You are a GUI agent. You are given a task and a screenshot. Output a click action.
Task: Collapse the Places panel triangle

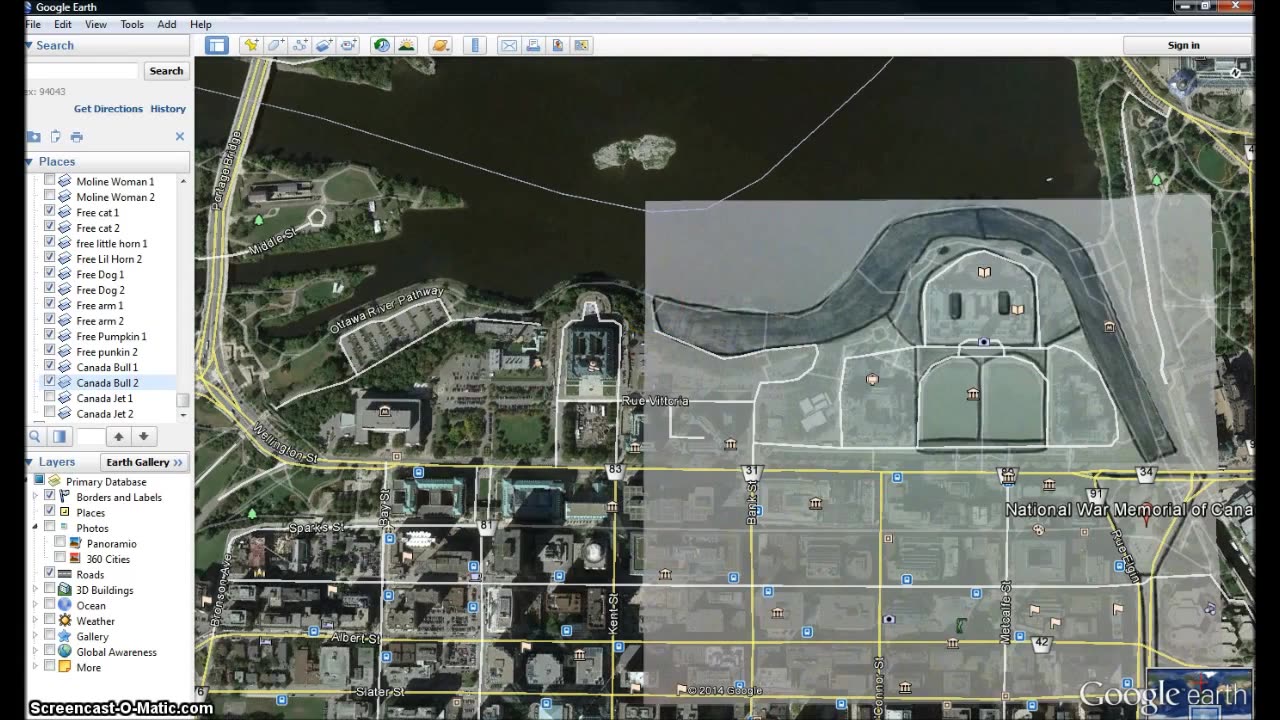click(x=29, y=161)
